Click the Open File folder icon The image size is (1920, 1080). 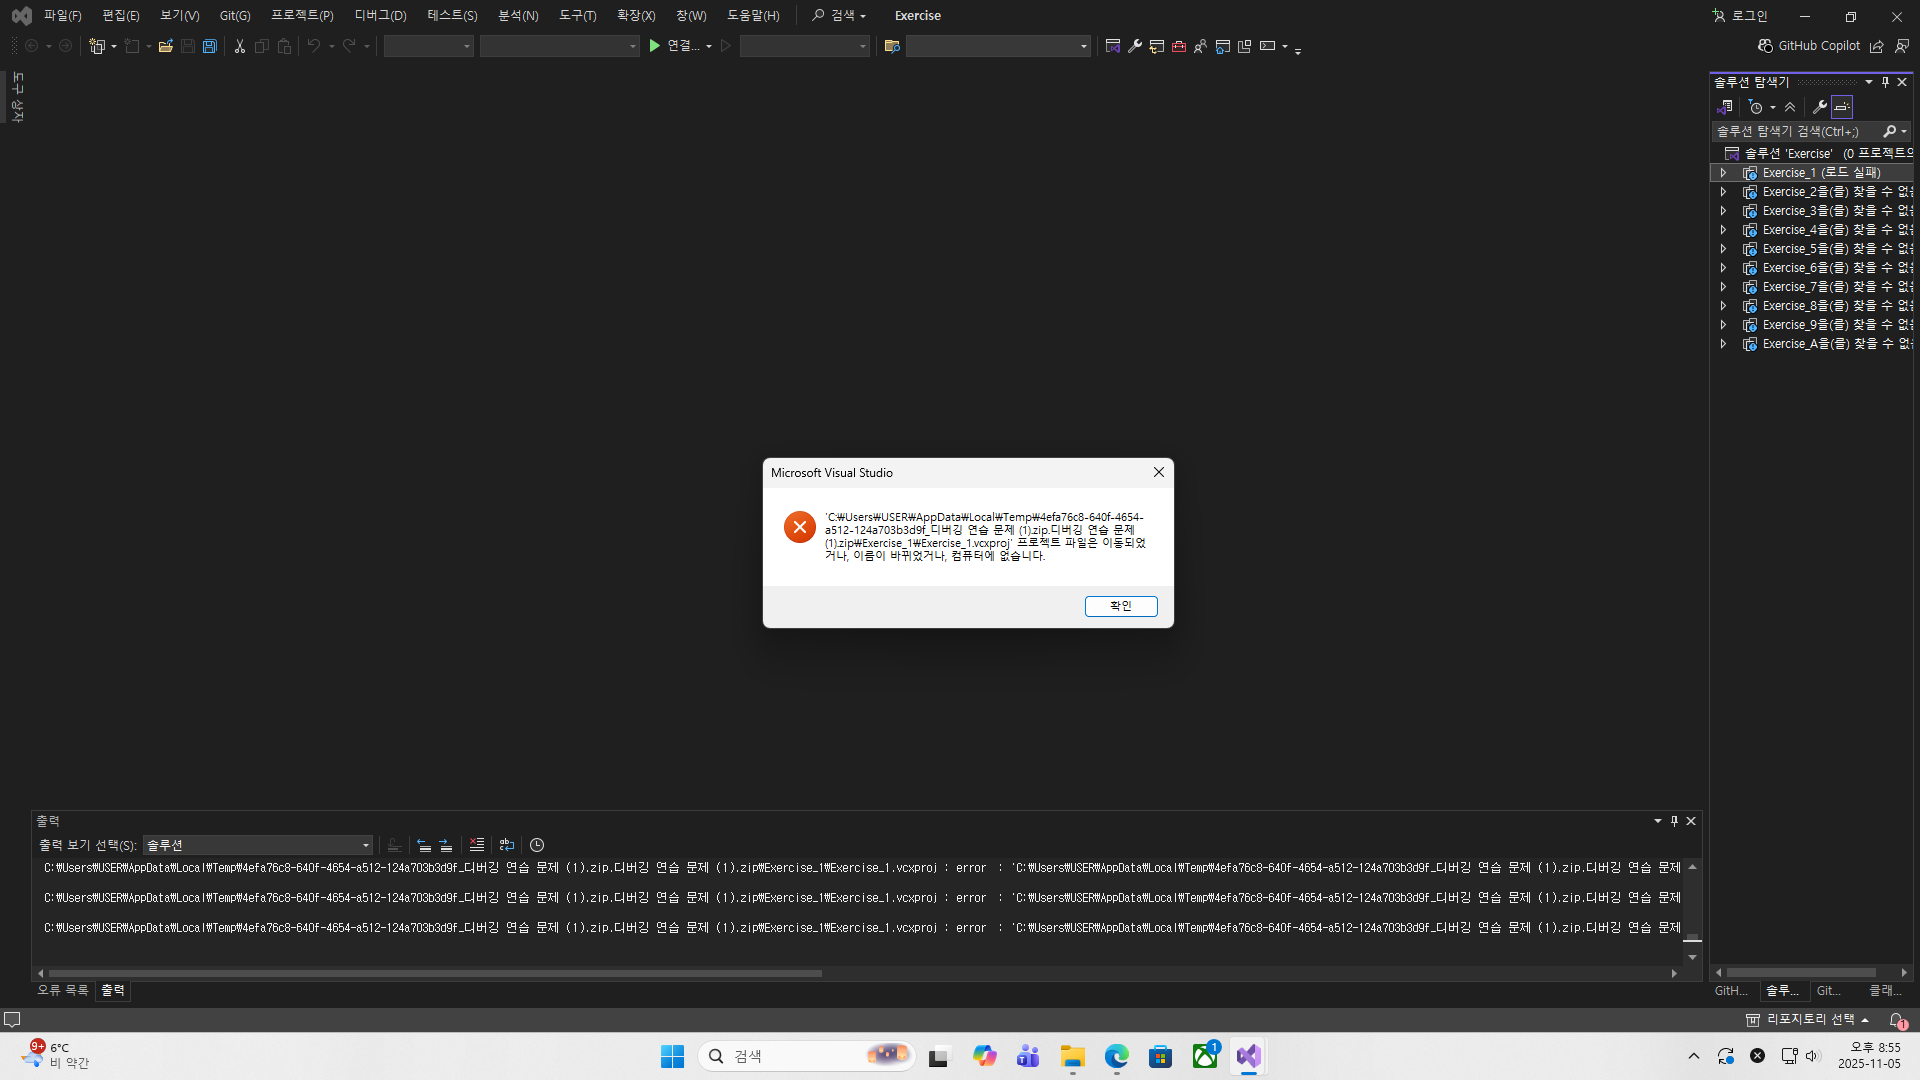tap(166, 46)
